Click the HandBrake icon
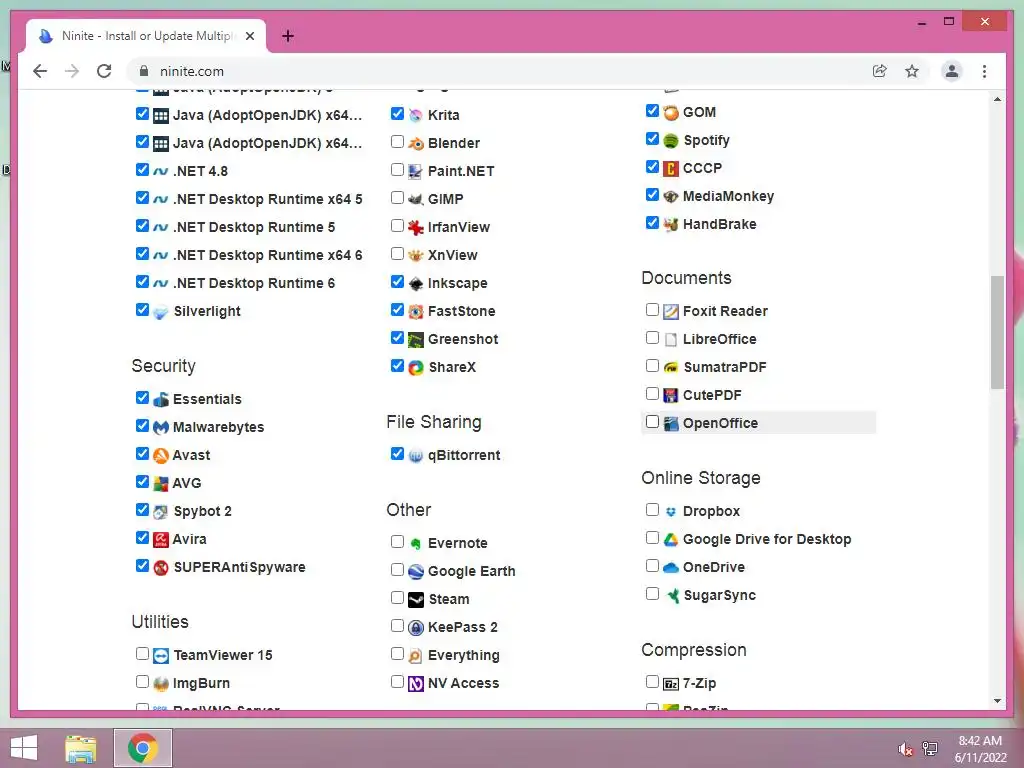This screenshot has height=768, width=1024. point(671,225)
